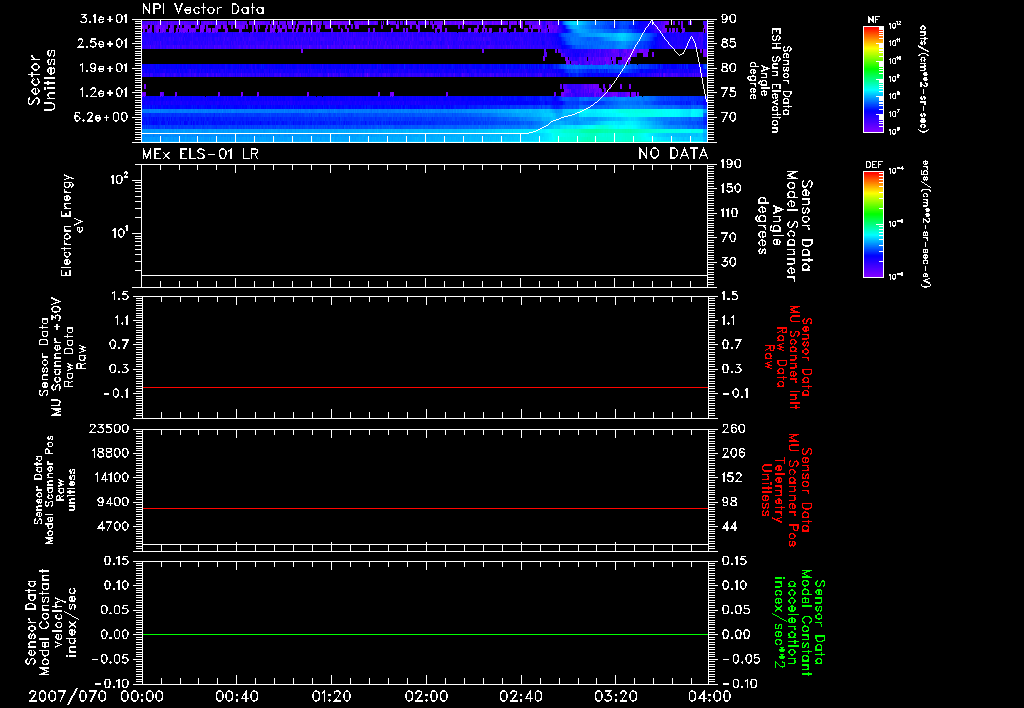Click the "23500" scanner position tick label
1024x708 pixels.
(x=108, y=429)
